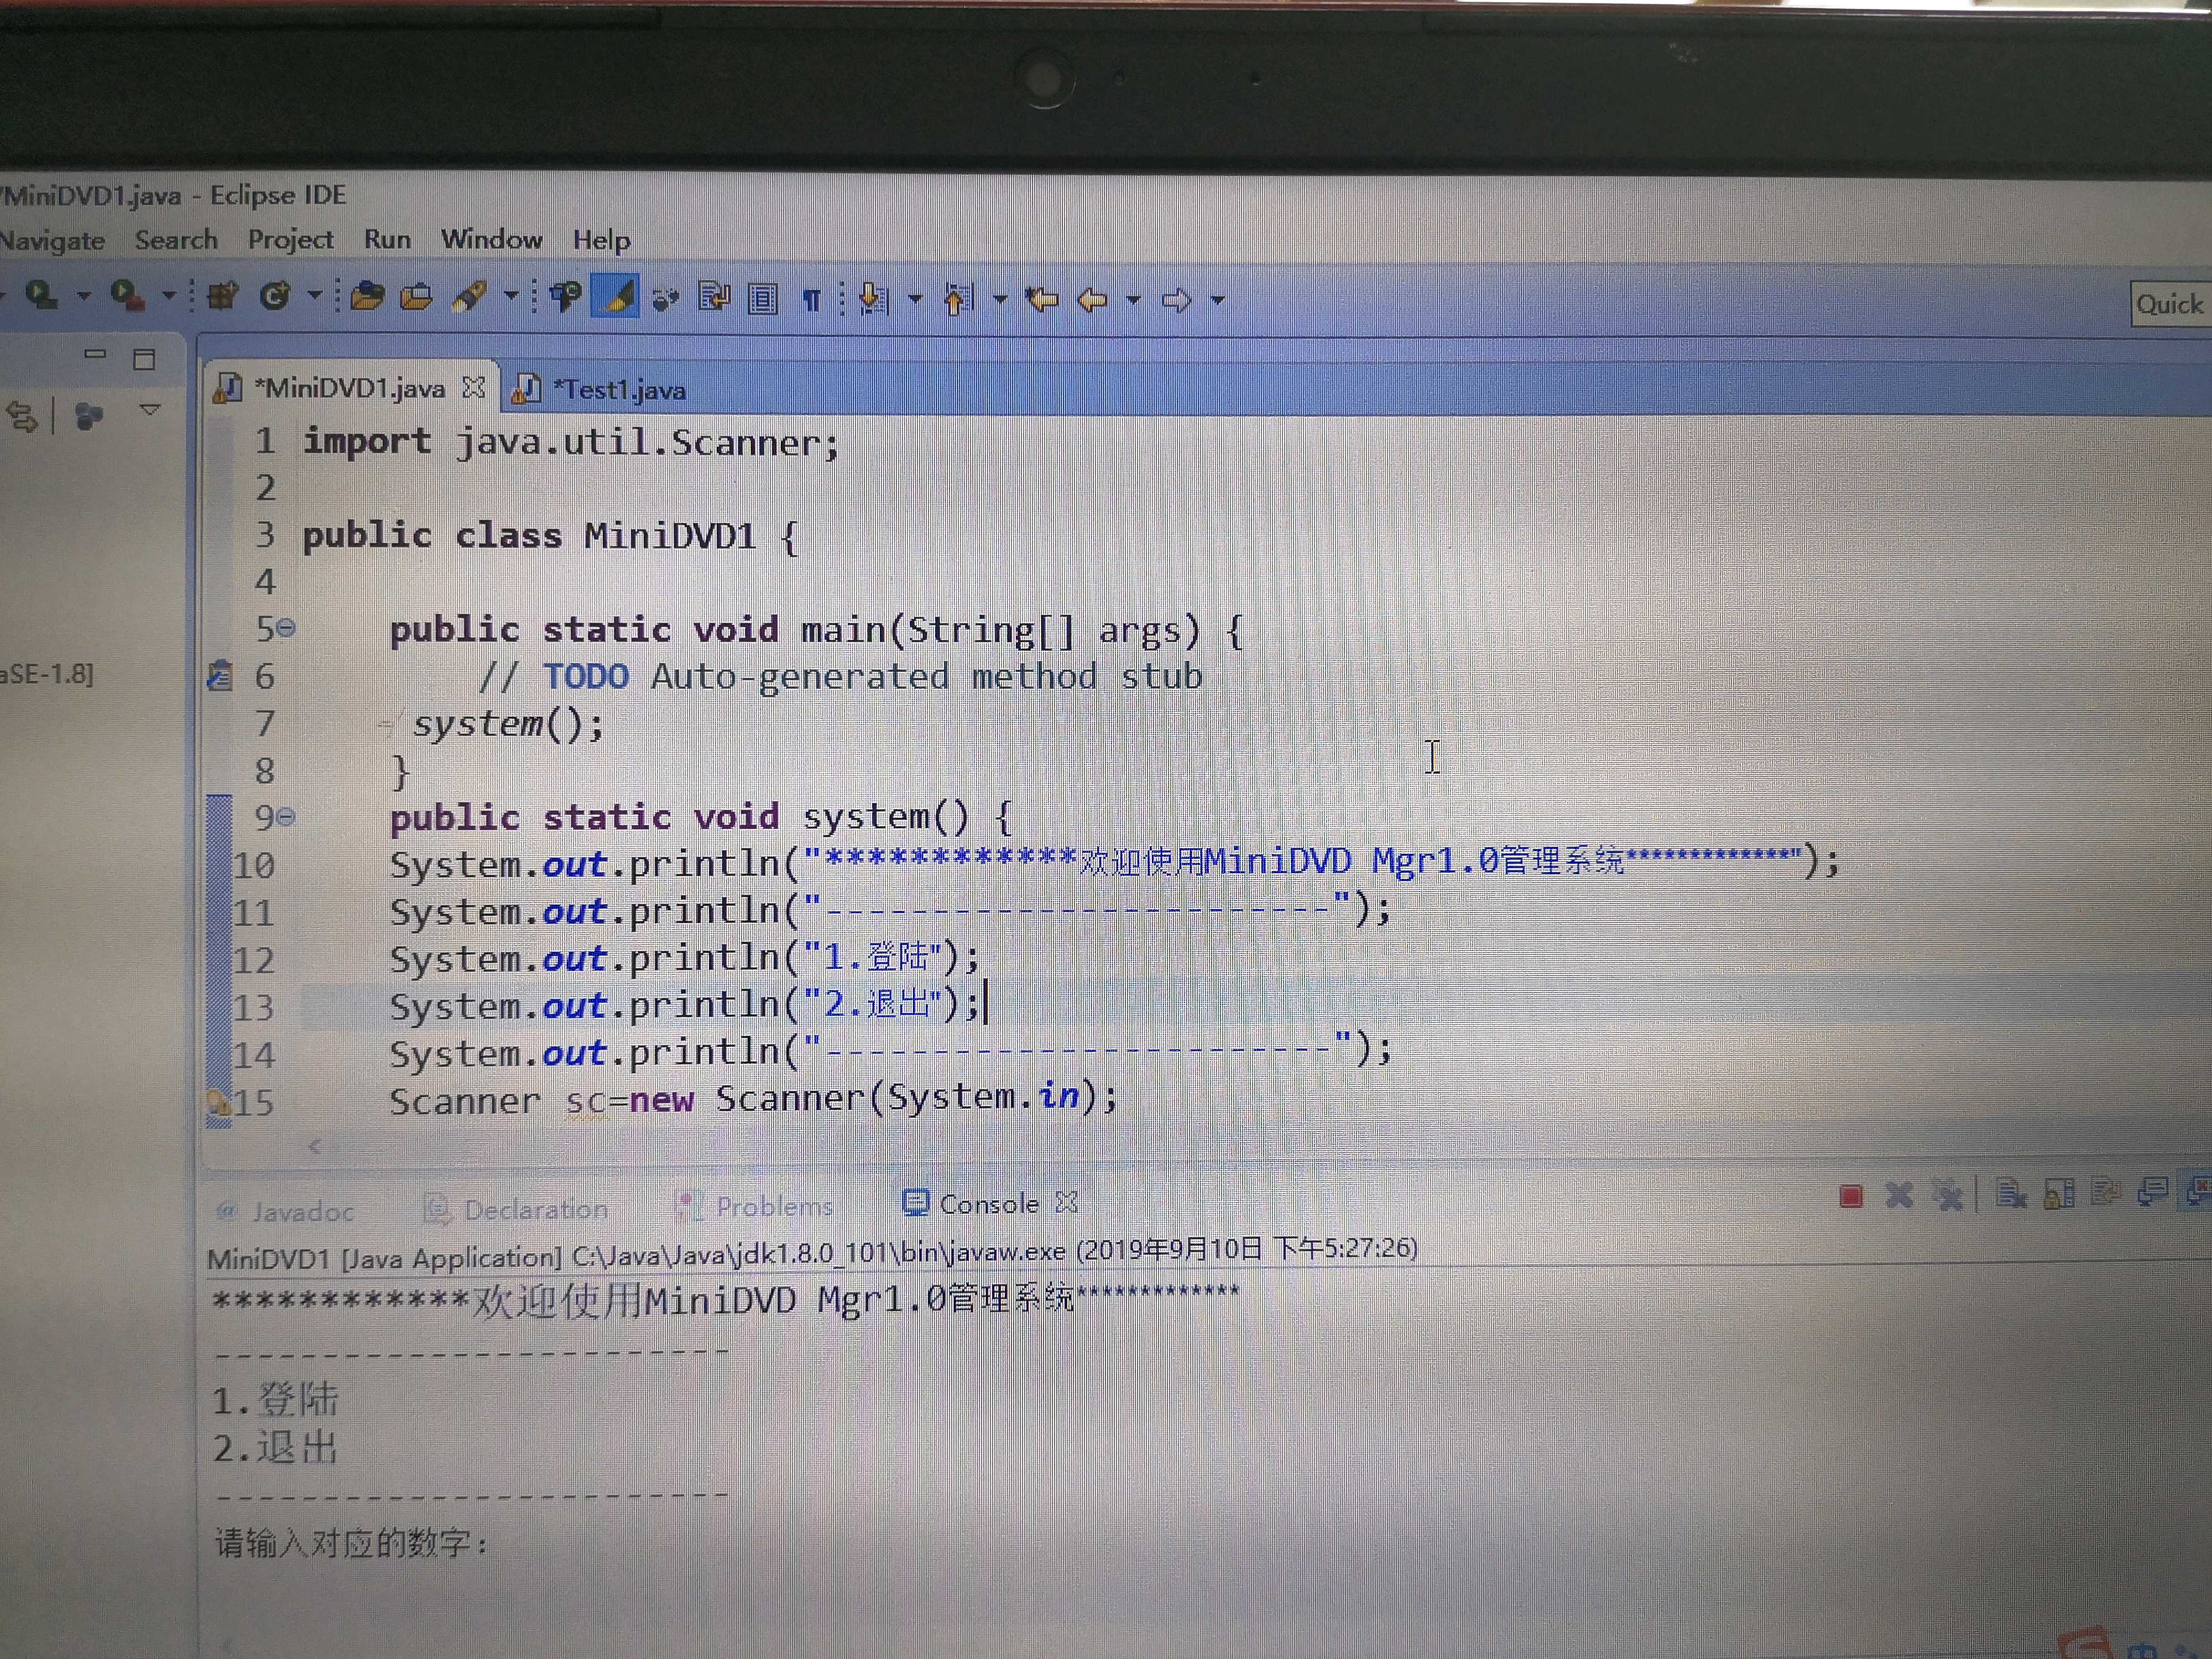Click console prompt text 请输入对应的数字
The width and height of the screenshot is (2212, 1659).
tap(352, 1543)
